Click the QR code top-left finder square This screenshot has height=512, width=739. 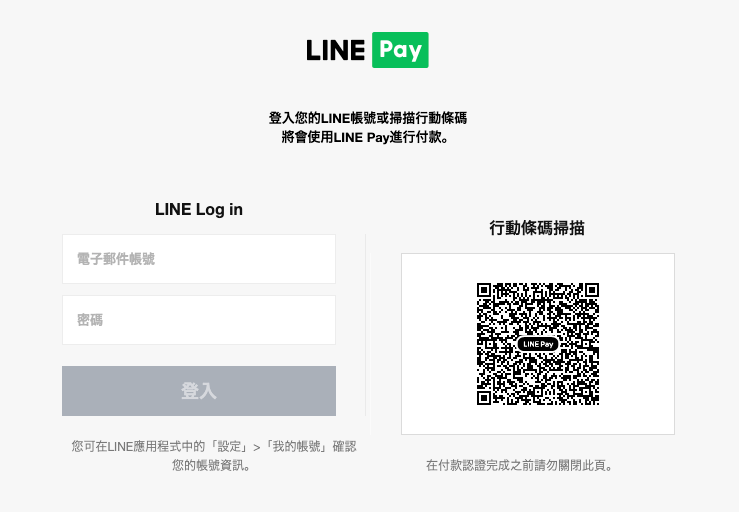484,290
